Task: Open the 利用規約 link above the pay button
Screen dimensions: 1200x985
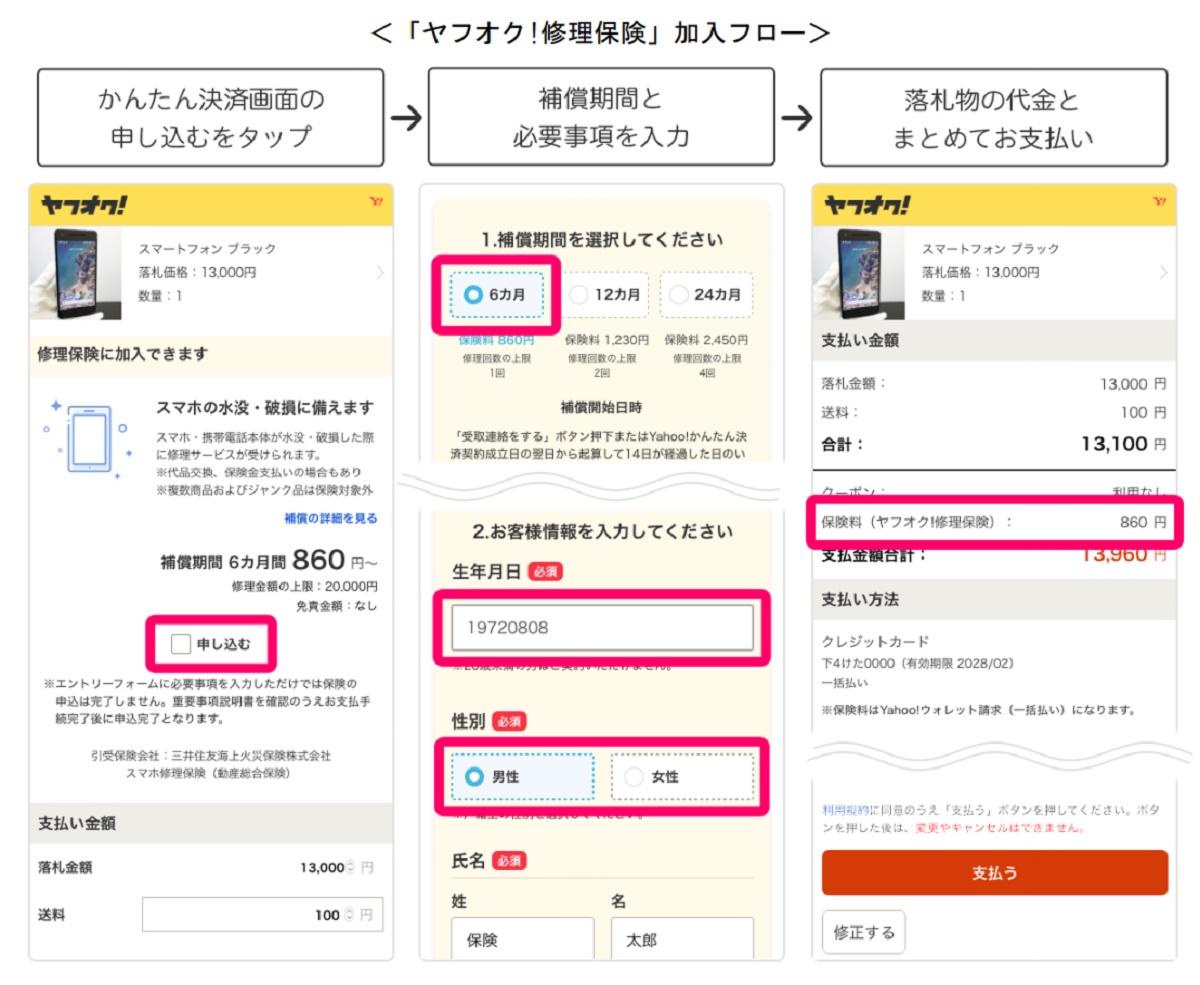Action: coord(845,810)
